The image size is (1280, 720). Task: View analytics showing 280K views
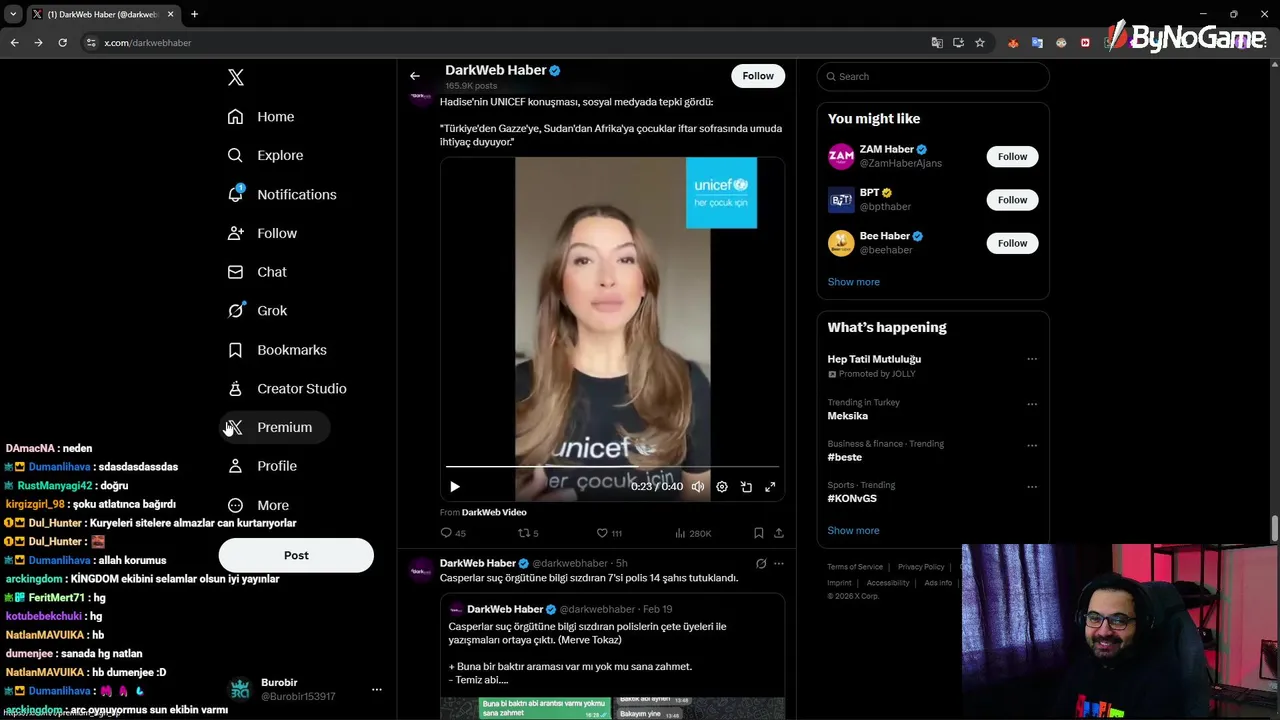point(693,533)
